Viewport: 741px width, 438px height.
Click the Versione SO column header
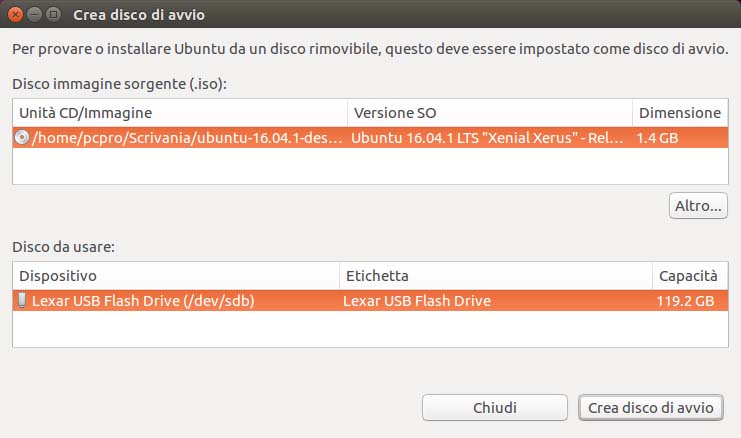(490, 113)
